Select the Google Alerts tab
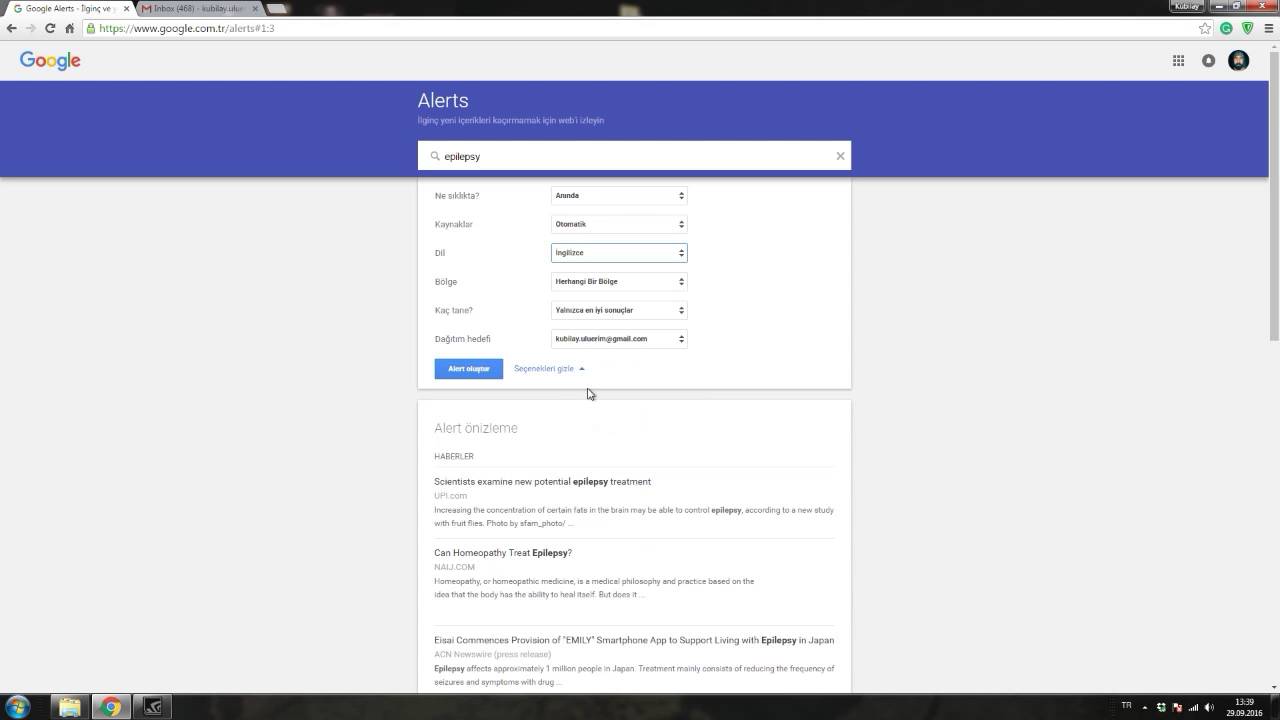1280x720 pixels. click(x=68, y=8)
